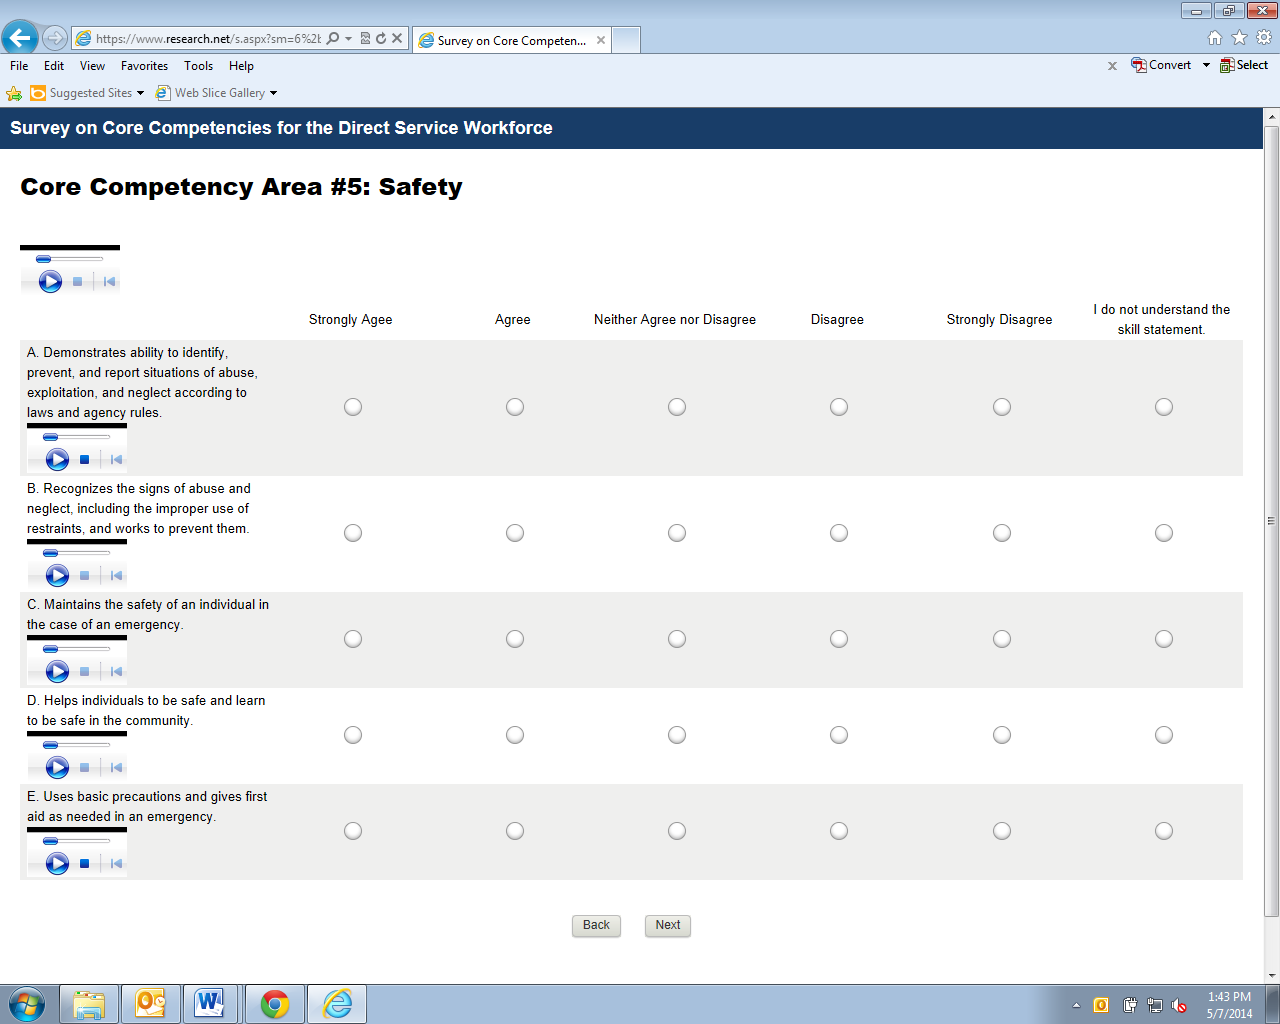The height and width of the screenshot is (1024, 1280).
Task: Refresh the page using address bar icon
Action: click(381, 39)
